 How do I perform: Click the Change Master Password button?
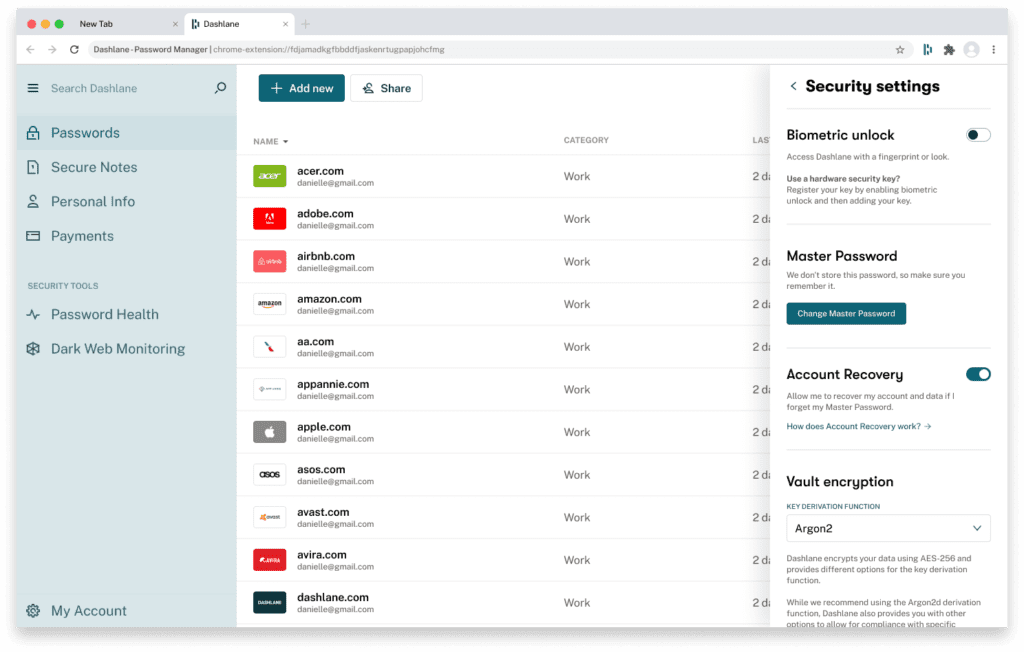(x=846, y=314)
